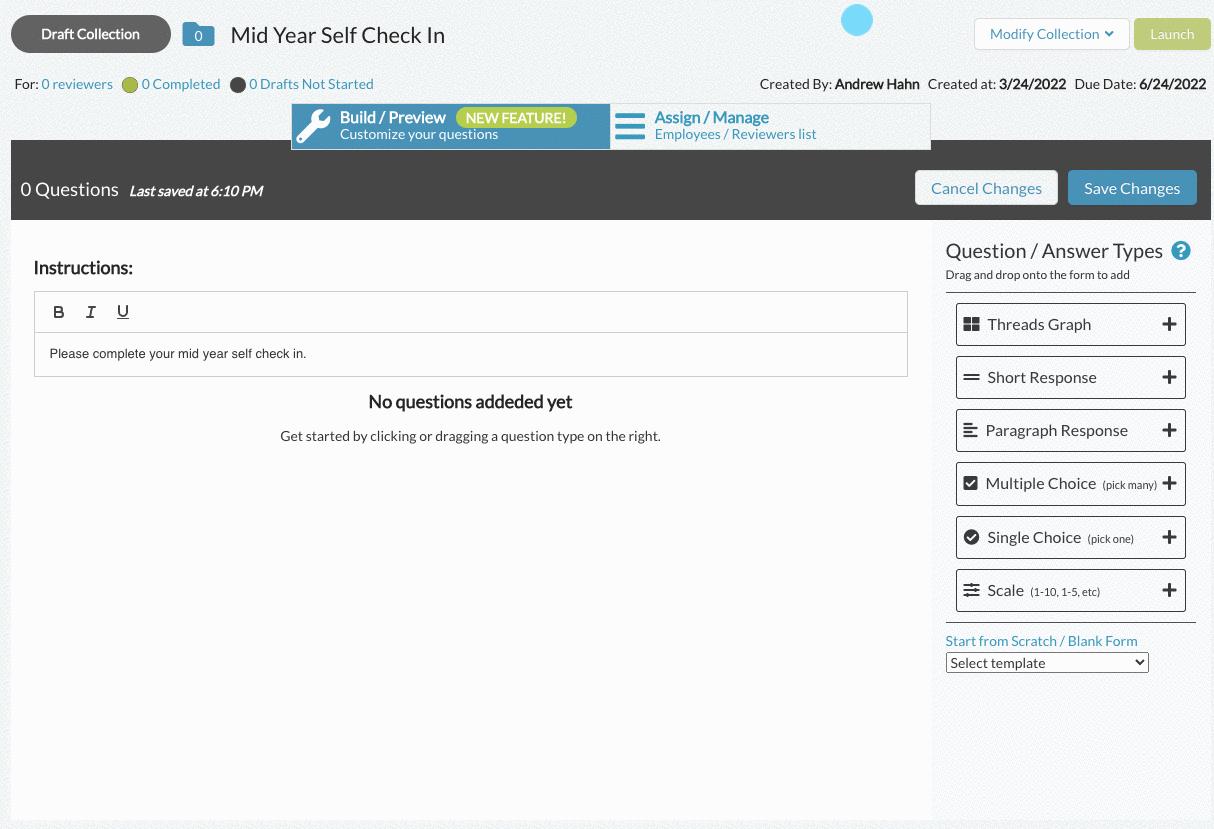Click the 0 Questions heading
Viewport: 1214px width, 829px height.
click(70, 190)
